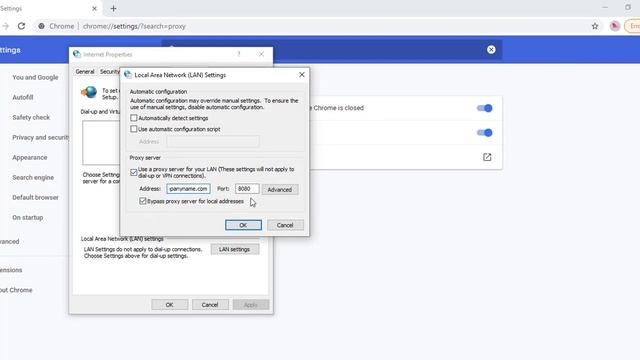Open the external link icon in the settings card
Screen dimensions: 640x360
[x=487, y=157]
